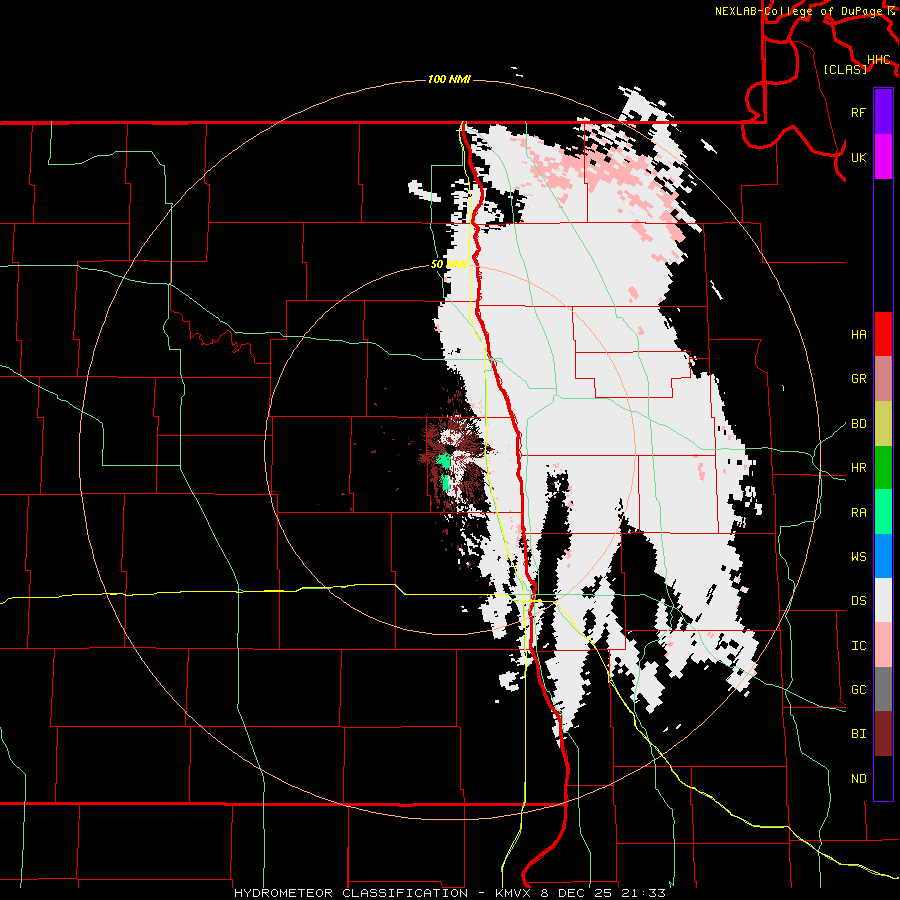Click the 'HHC' product label
900x900 pixels.
pyautogui.click(x=879, y=60)
